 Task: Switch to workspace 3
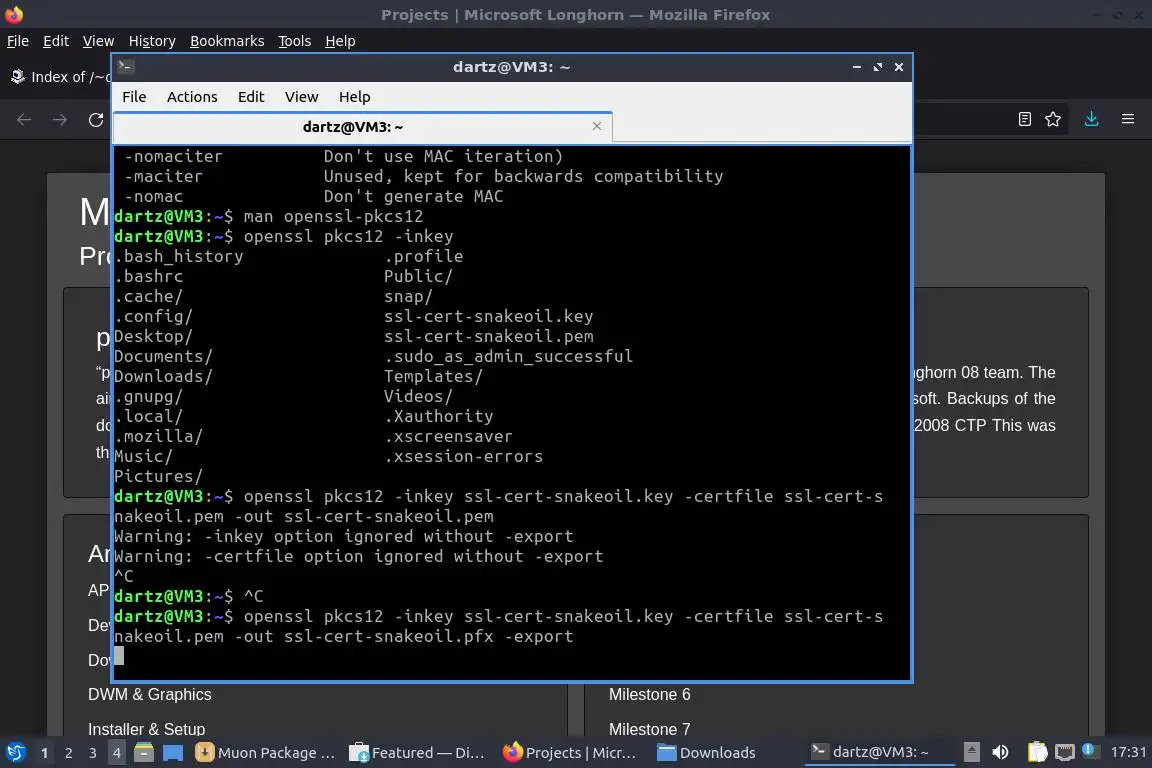pyautogui.click(x=93, y=753)
